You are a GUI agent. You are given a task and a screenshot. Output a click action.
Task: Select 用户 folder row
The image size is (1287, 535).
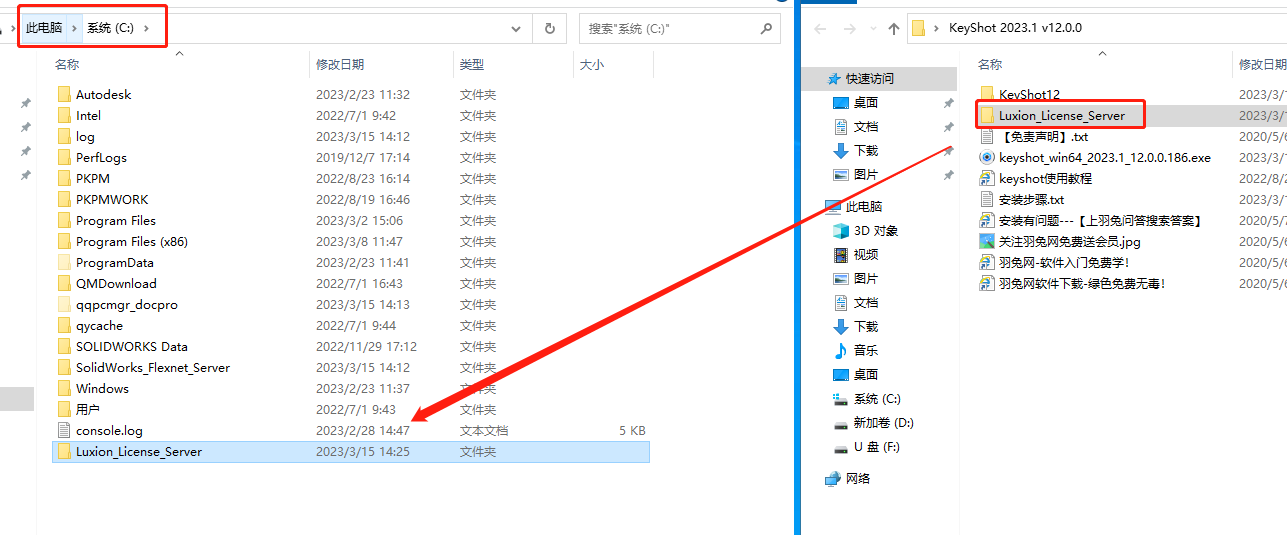click(x=350, y=409)
